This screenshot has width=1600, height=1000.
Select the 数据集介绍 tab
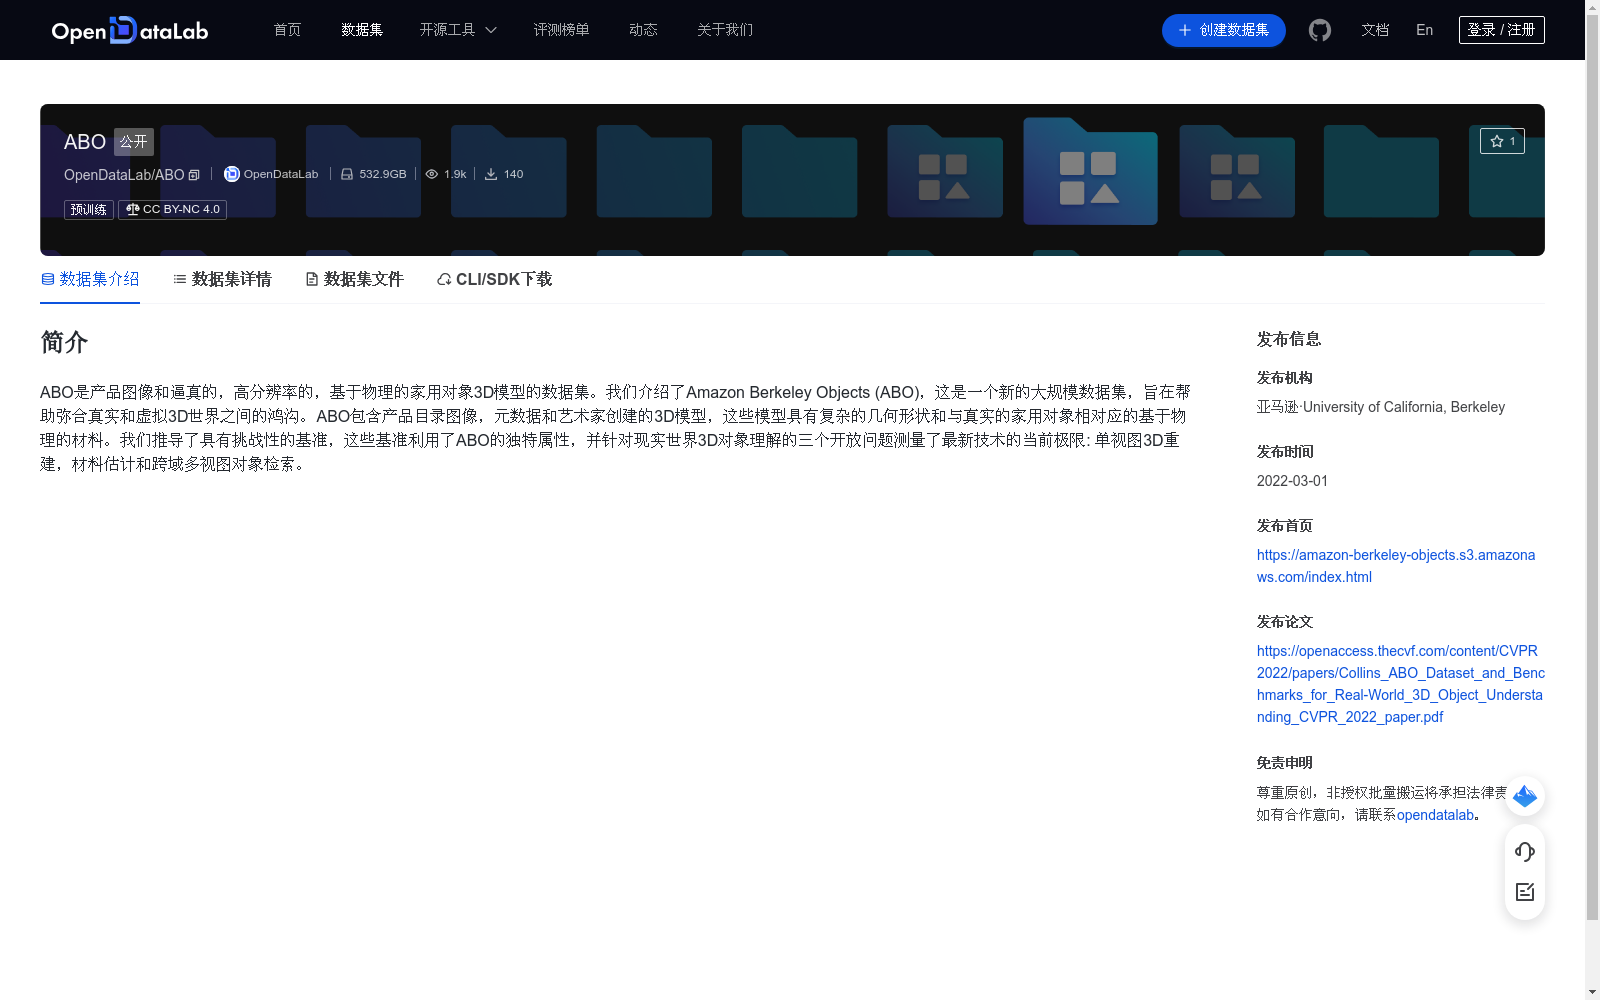pos(90,279)
